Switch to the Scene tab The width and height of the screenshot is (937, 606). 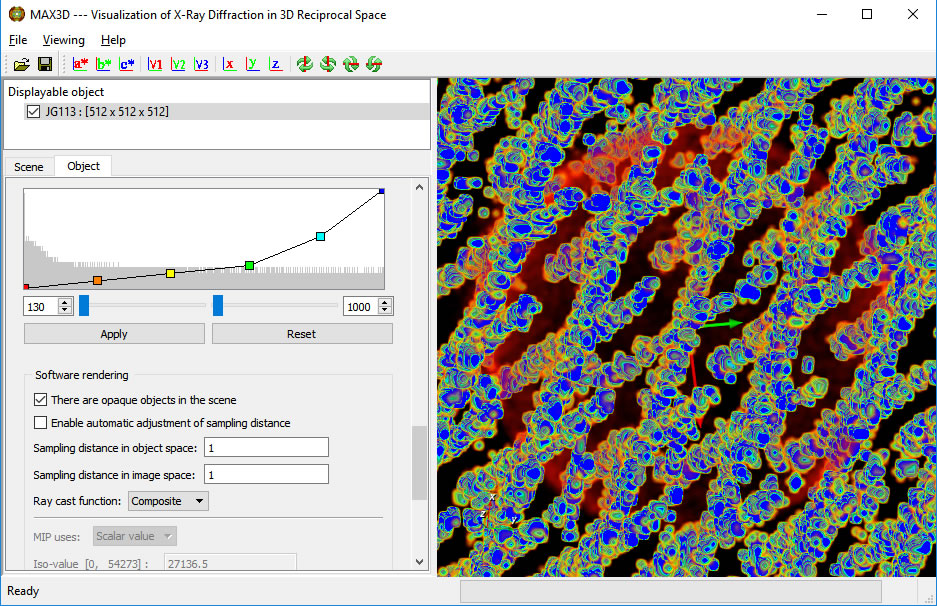(x=29, y=167)
